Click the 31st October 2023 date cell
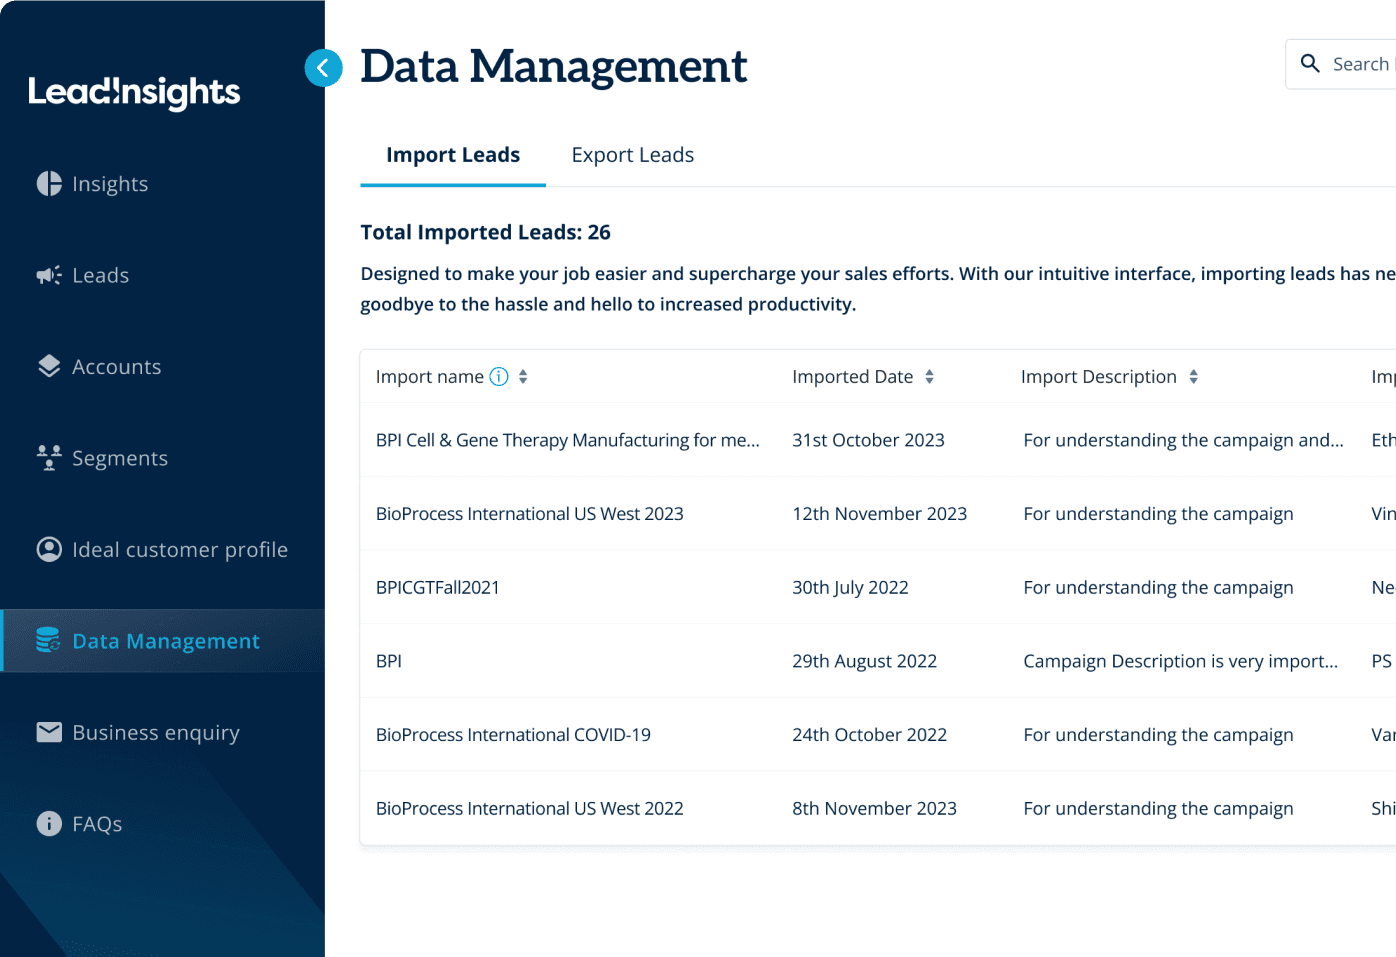Screen dimensions: 1396x957 pyautogui.click(x=868, y=440)
